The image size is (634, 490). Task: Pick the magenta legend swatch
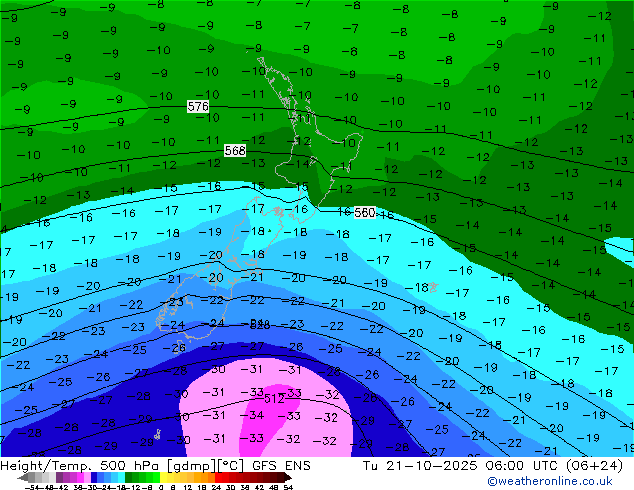coord(80,477)
